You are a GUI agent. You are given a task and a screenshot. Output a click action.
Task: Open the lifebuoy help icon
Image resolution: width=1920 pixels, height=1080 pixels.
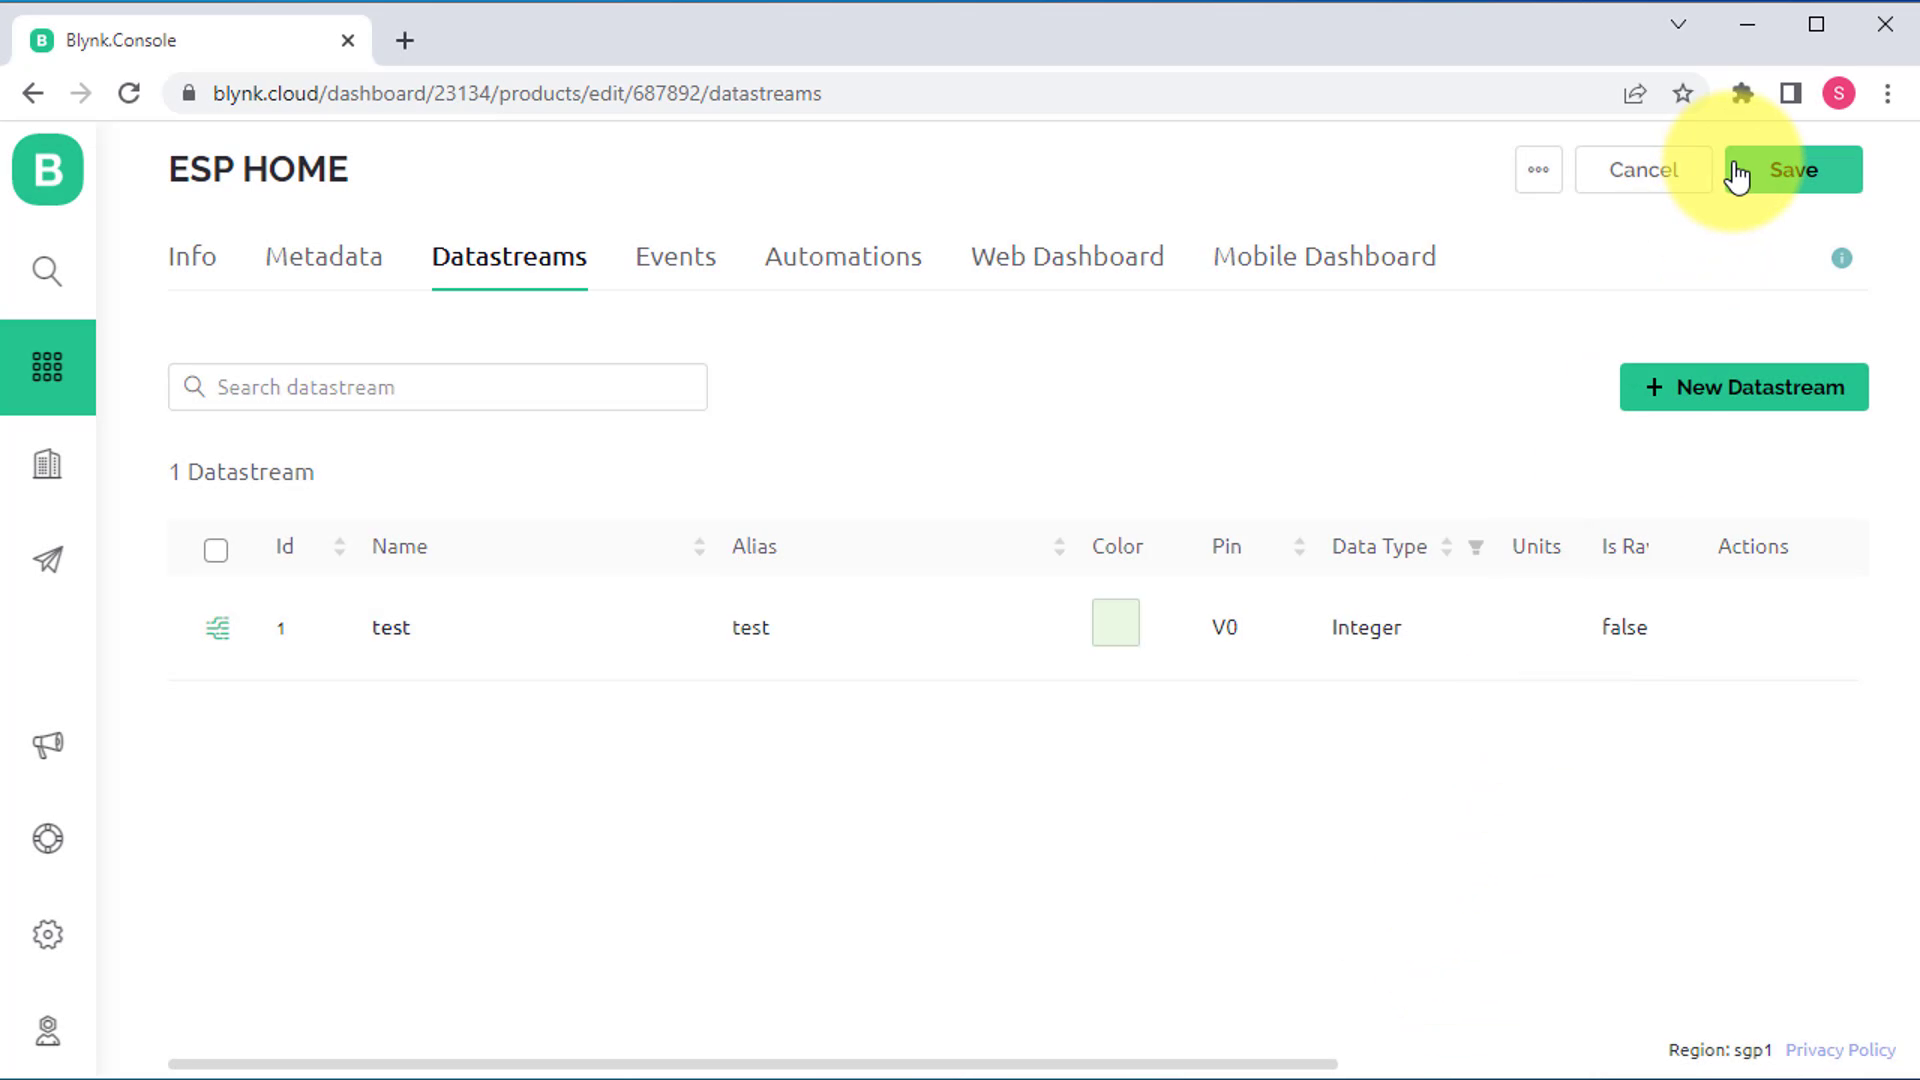(x=47, y=838)
